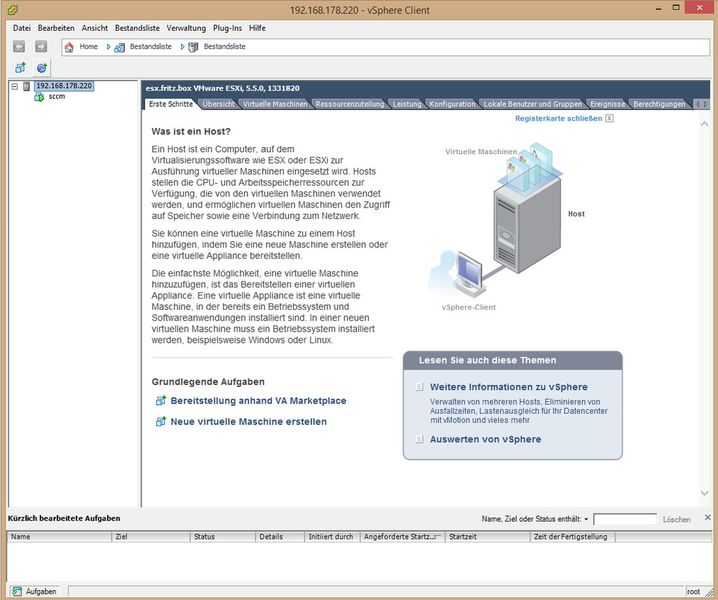Image resolution: width=718 pixels, height=600 pixels.
Task: Sort tasks by the Details column header
Action: coord(280,536)
